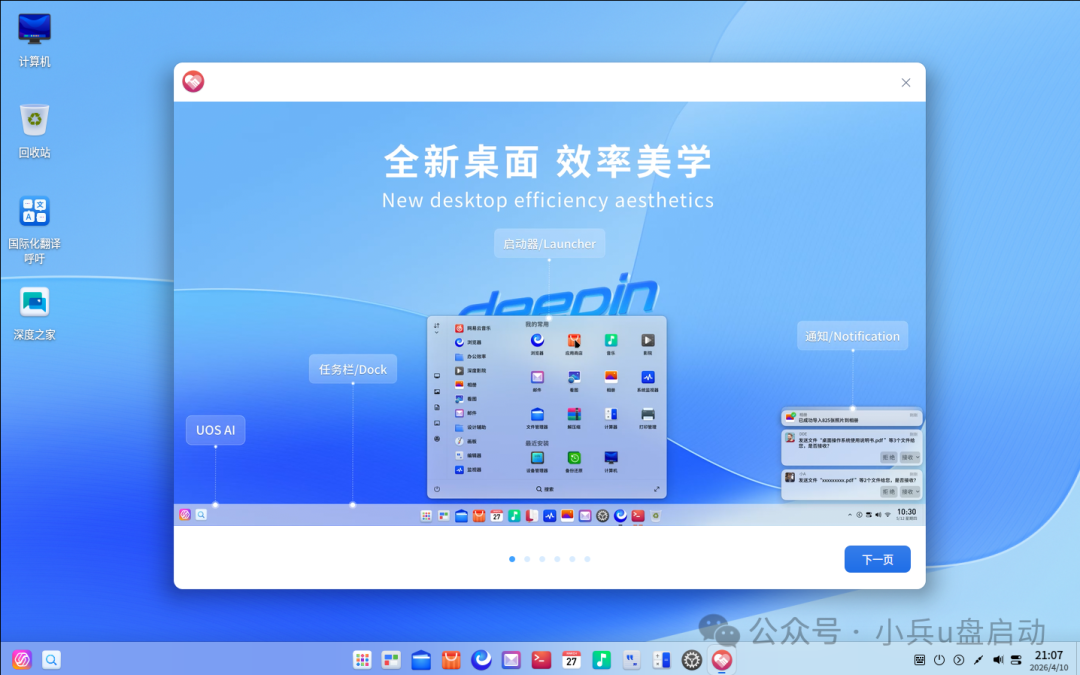The height and width of the screenshot is (675, 1080).
Task: Open the volume control in tray
Action: point(998,660)
